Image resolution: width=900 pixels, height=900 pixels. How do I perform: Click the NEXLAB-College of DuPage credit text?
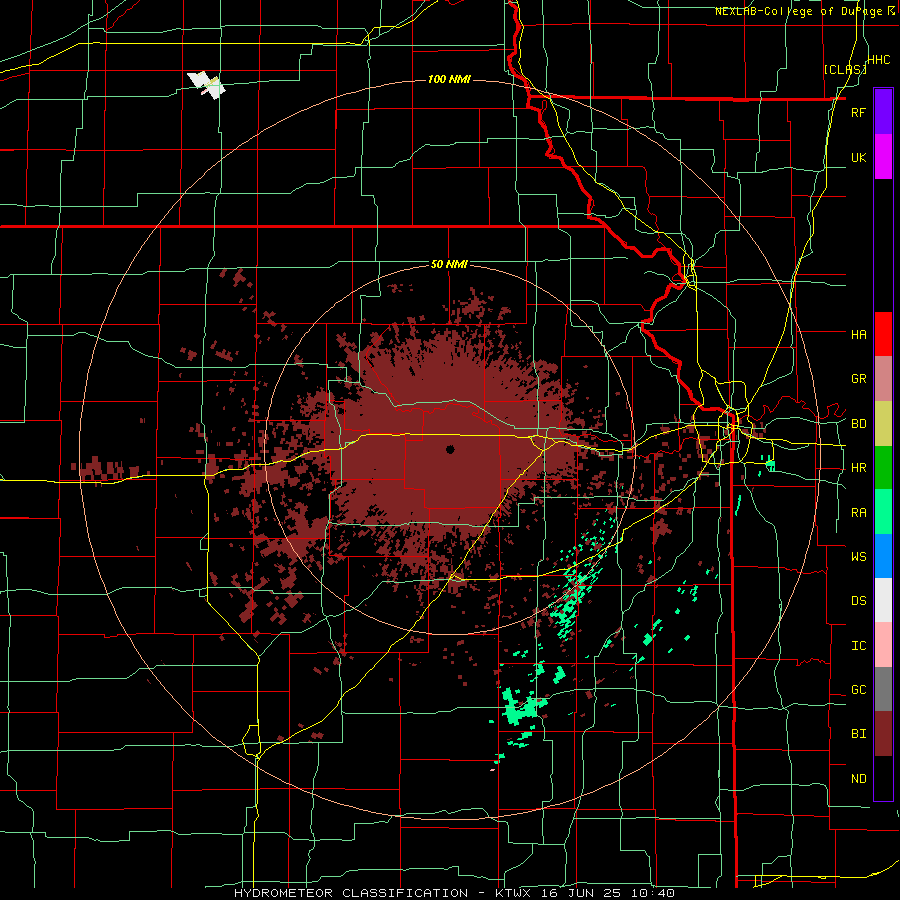point(800,11)
